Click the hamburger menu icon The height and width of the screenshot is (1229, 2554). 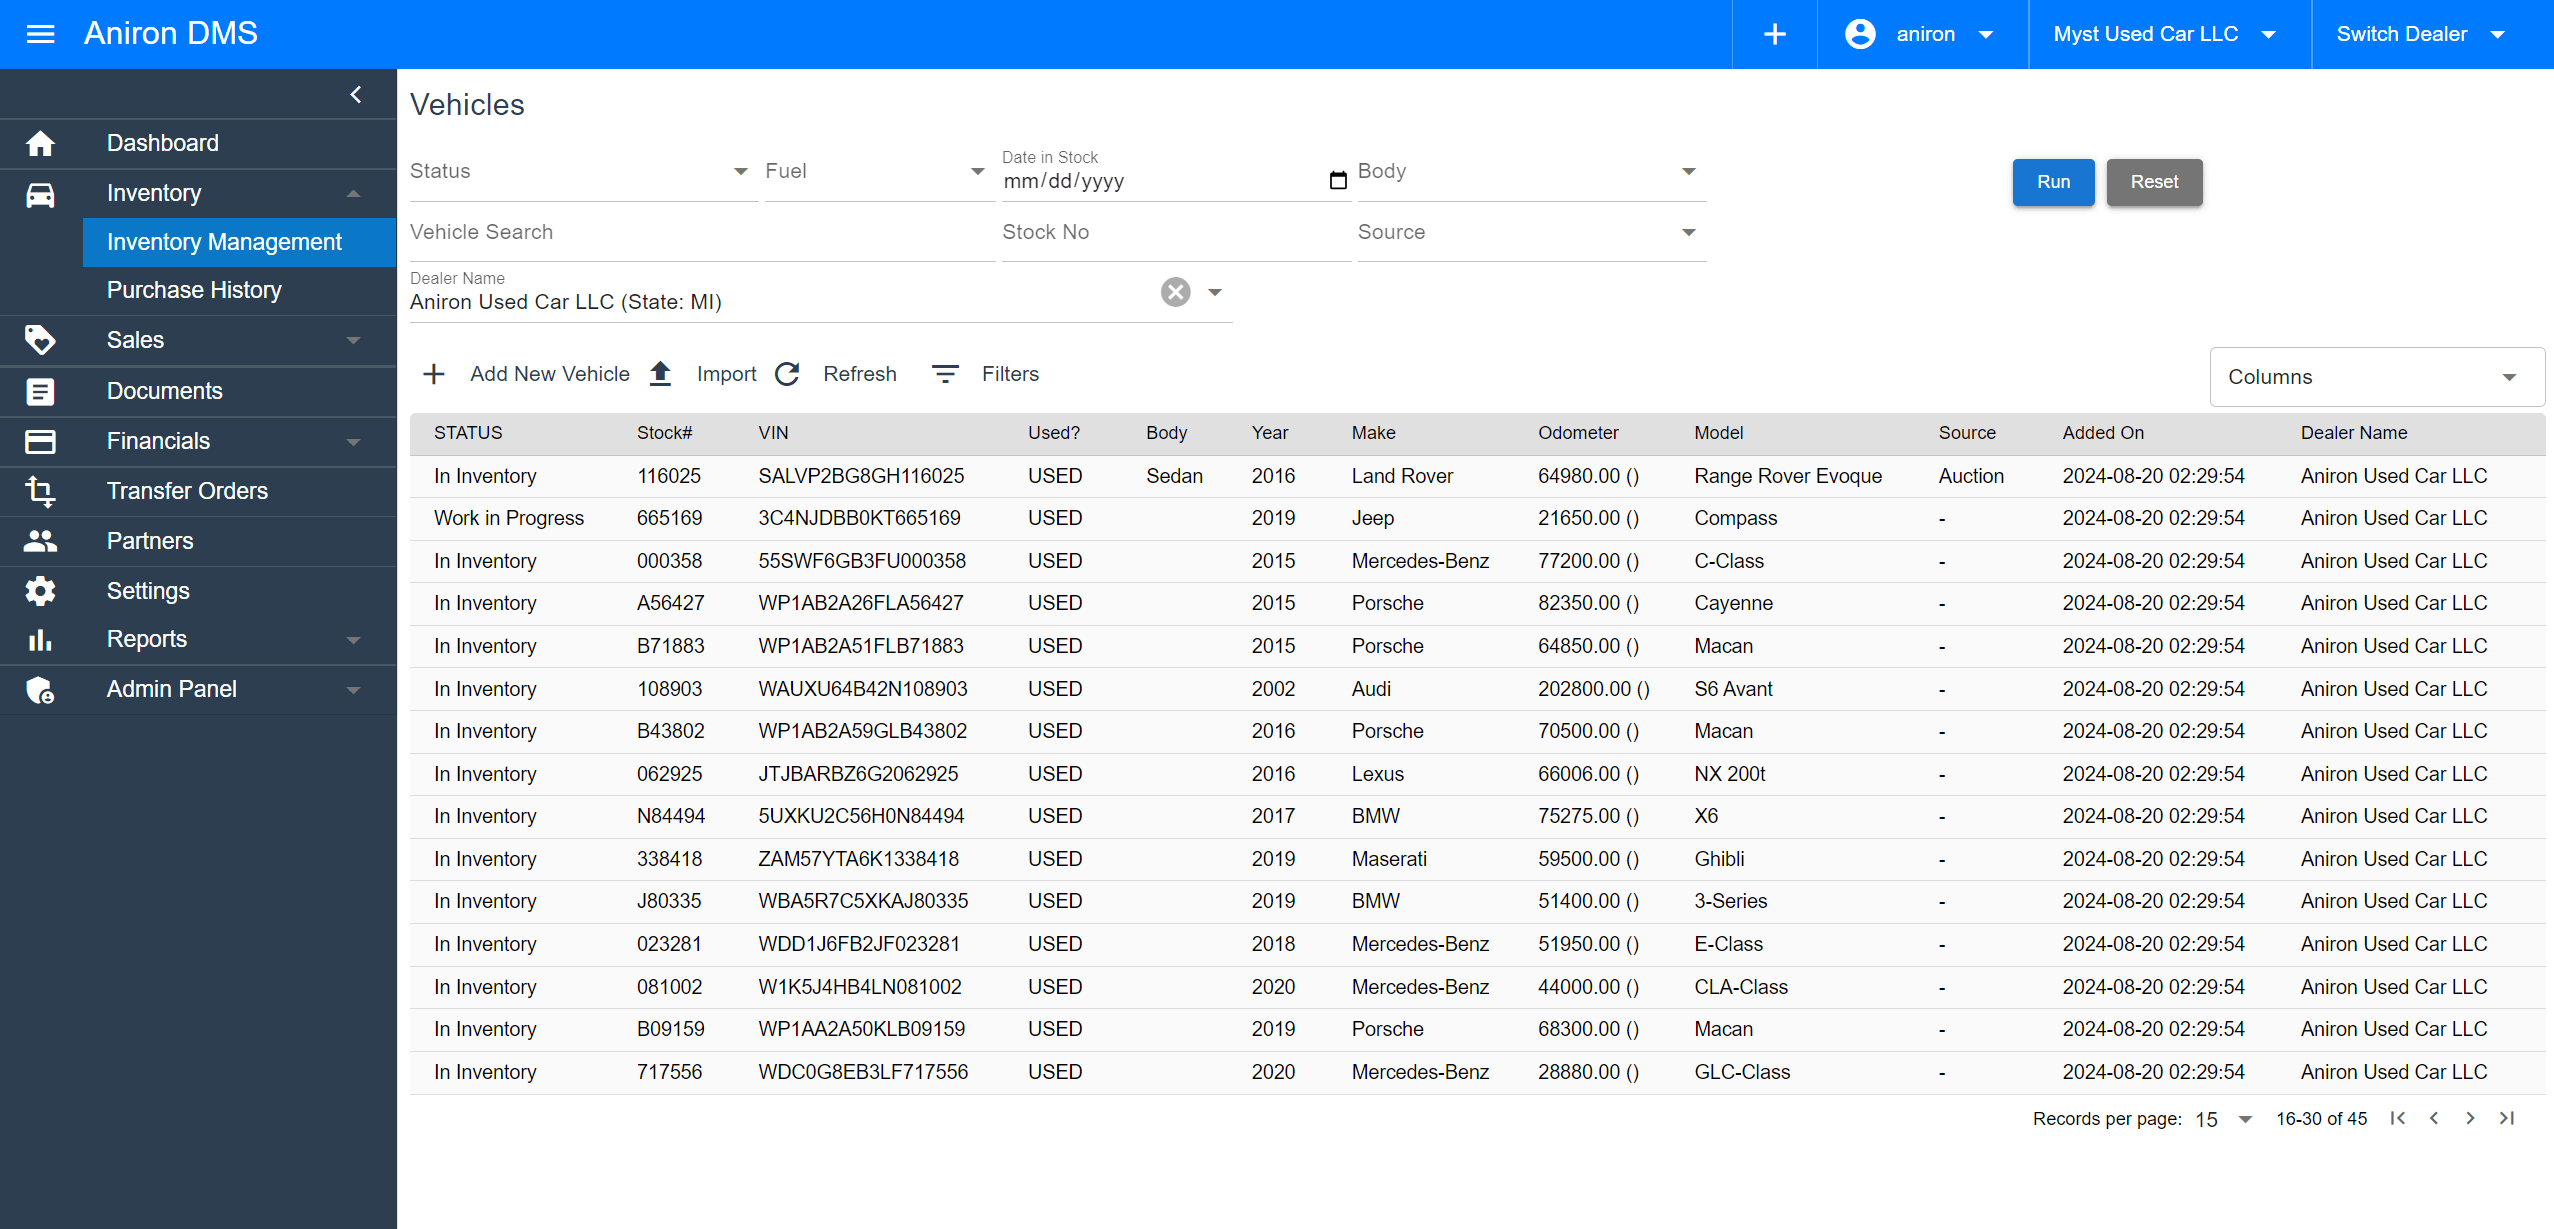pos(40,34)
